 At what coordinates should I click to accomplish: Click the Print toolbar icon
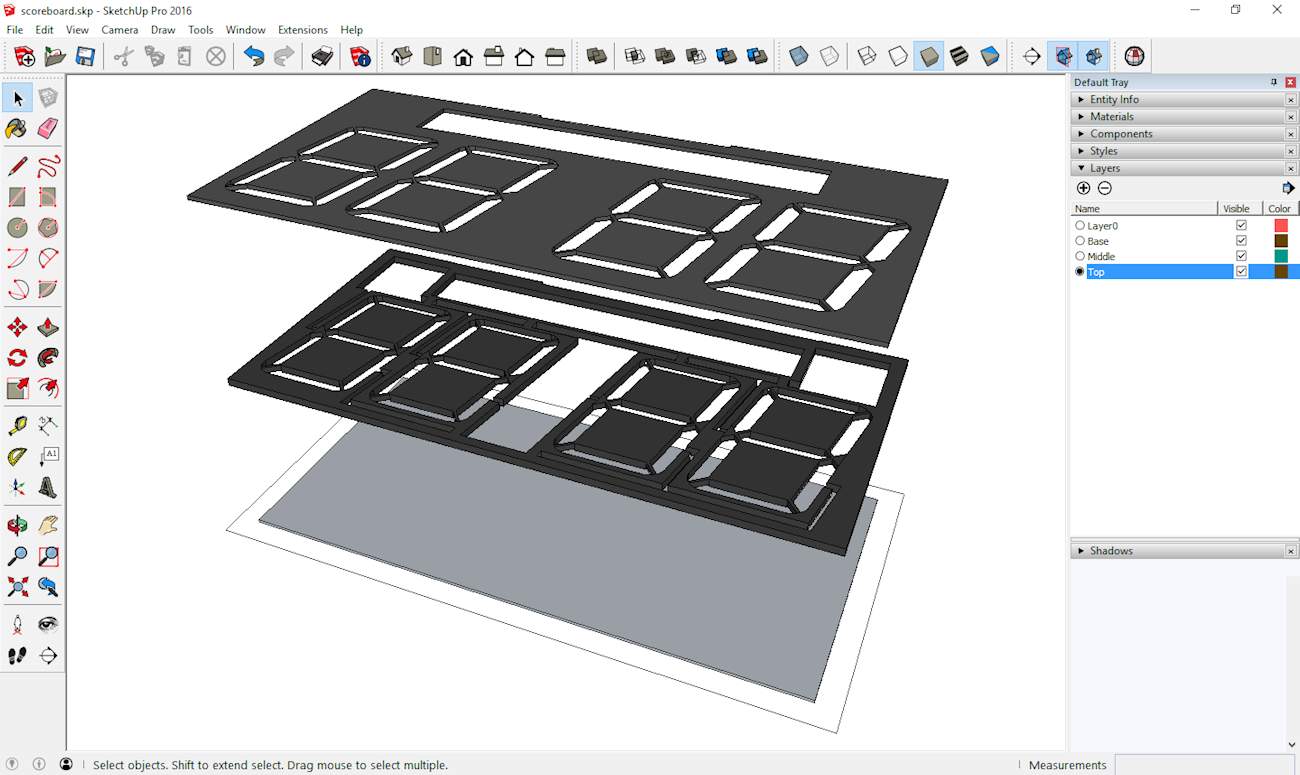point(322,57)
